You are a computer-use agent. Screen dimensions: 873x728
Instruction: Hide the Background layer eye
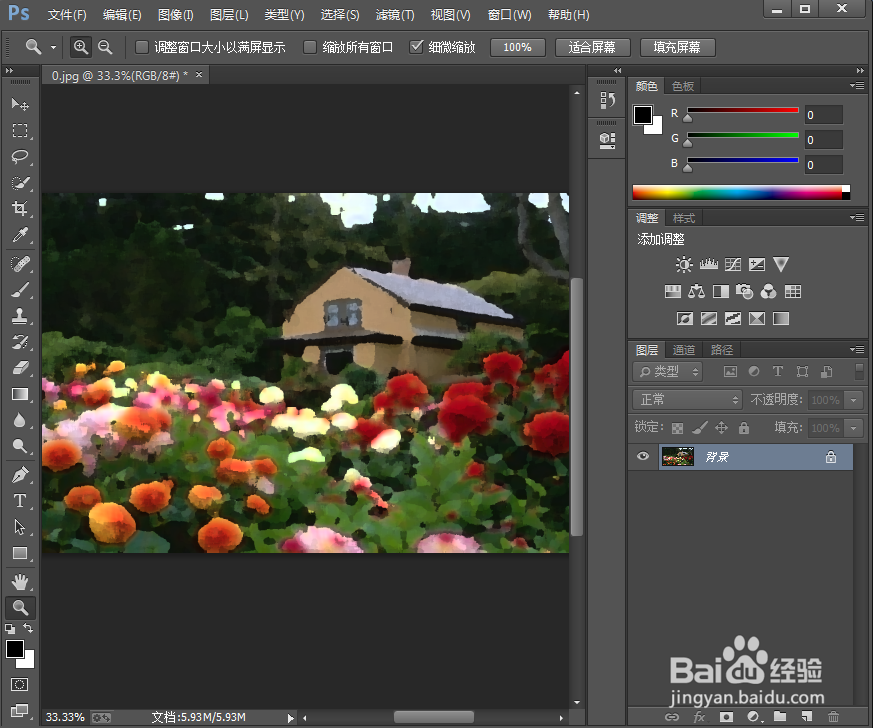point(643,456)
